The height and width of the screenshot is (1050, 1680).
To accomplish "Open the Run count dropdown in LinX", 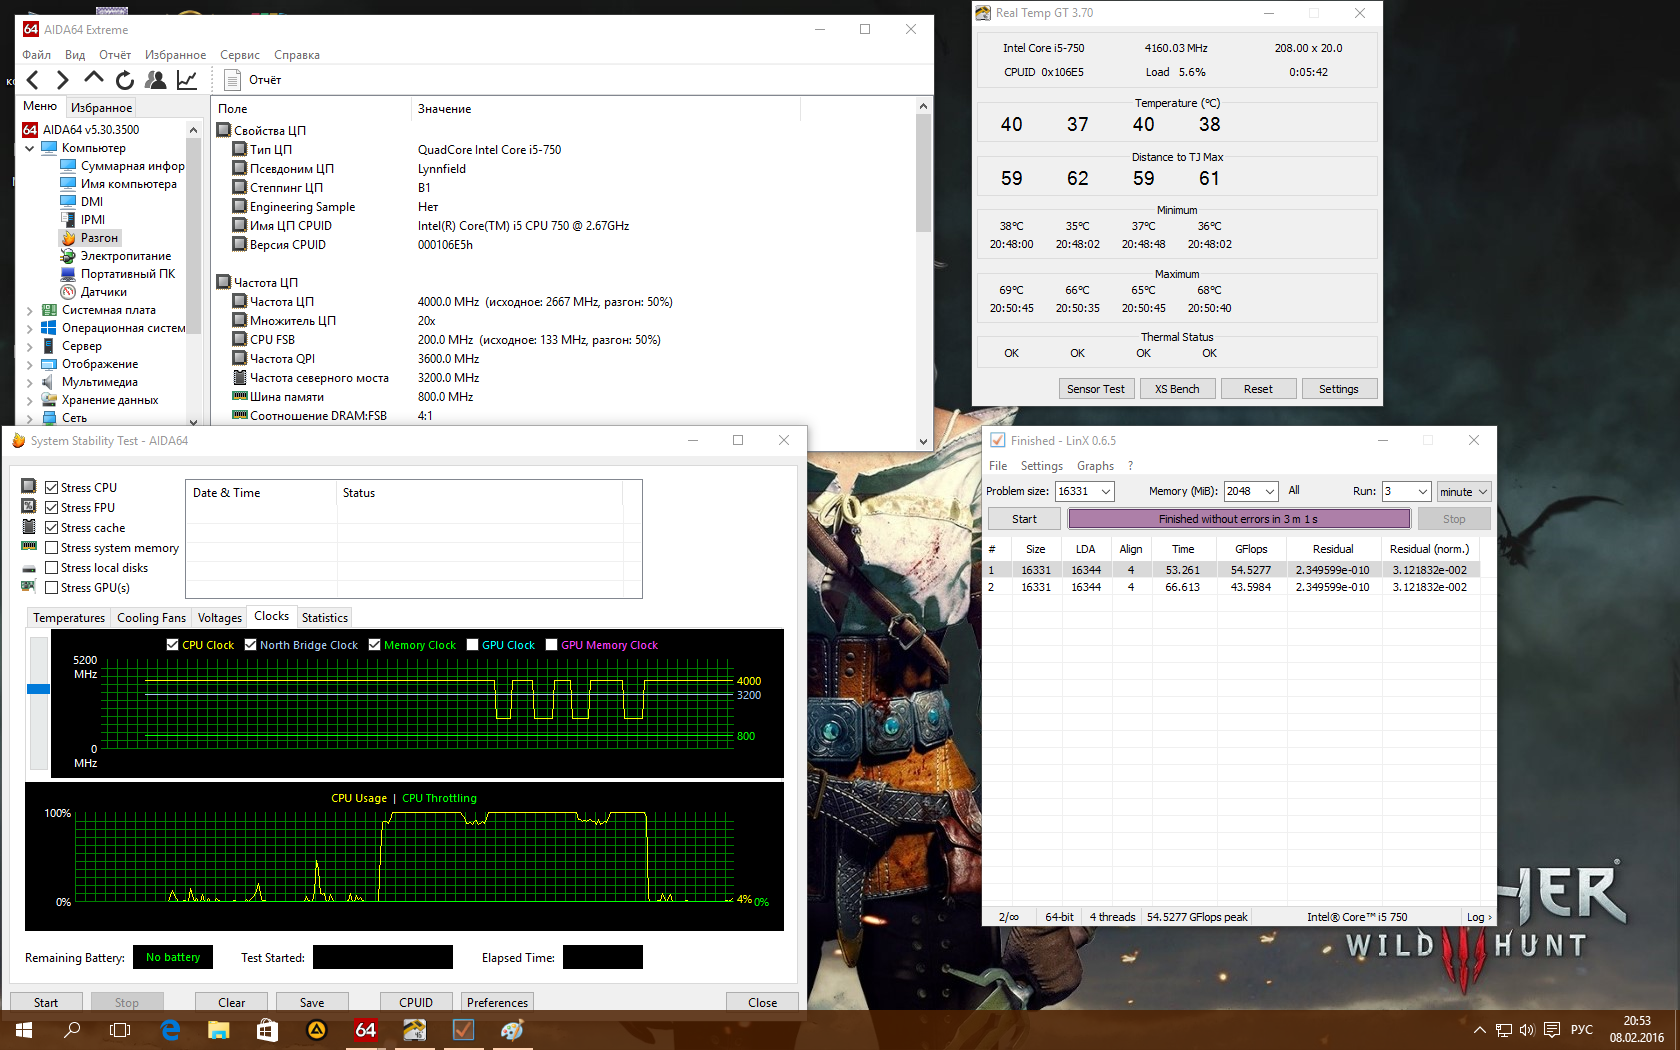I will (1422, 491).
